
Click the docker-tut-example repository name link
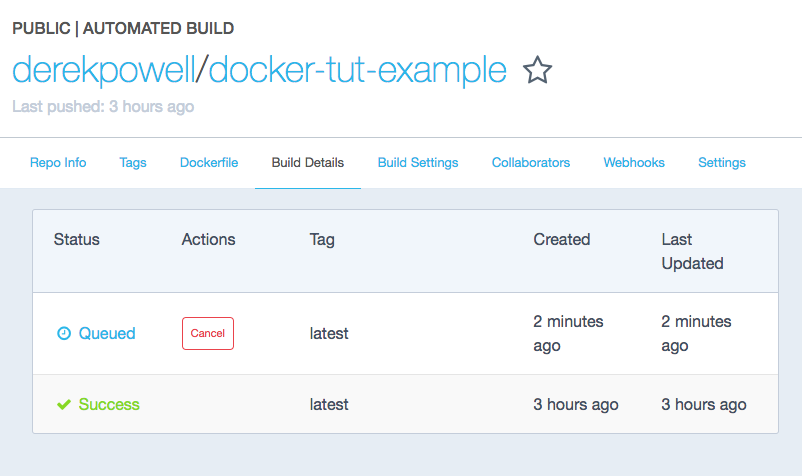357,70
